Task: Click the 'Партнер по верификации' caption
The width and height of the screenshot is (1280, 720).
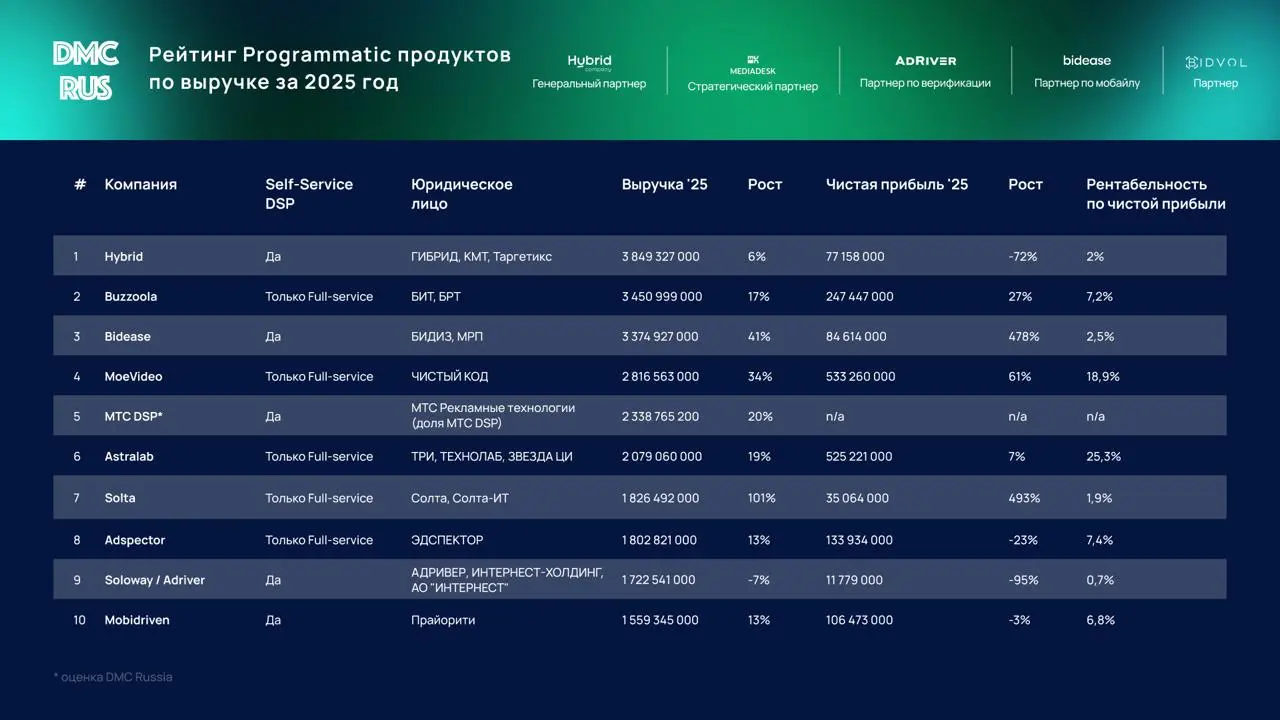Action: tap(925, 83)
